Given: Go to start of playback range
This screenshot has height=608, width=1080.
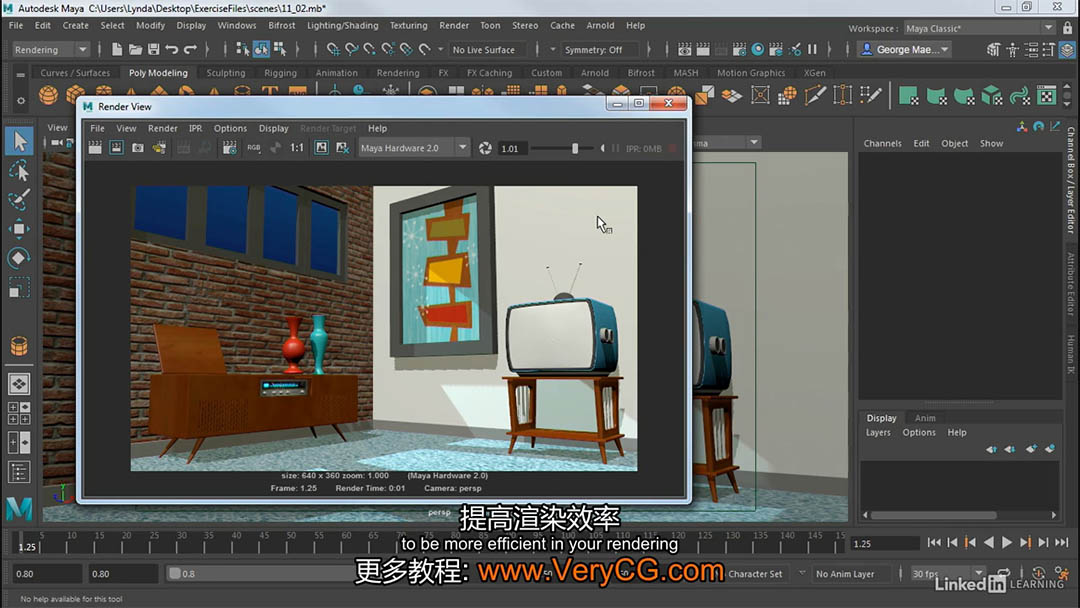Looking at the screenshot, I should [934, 543].
